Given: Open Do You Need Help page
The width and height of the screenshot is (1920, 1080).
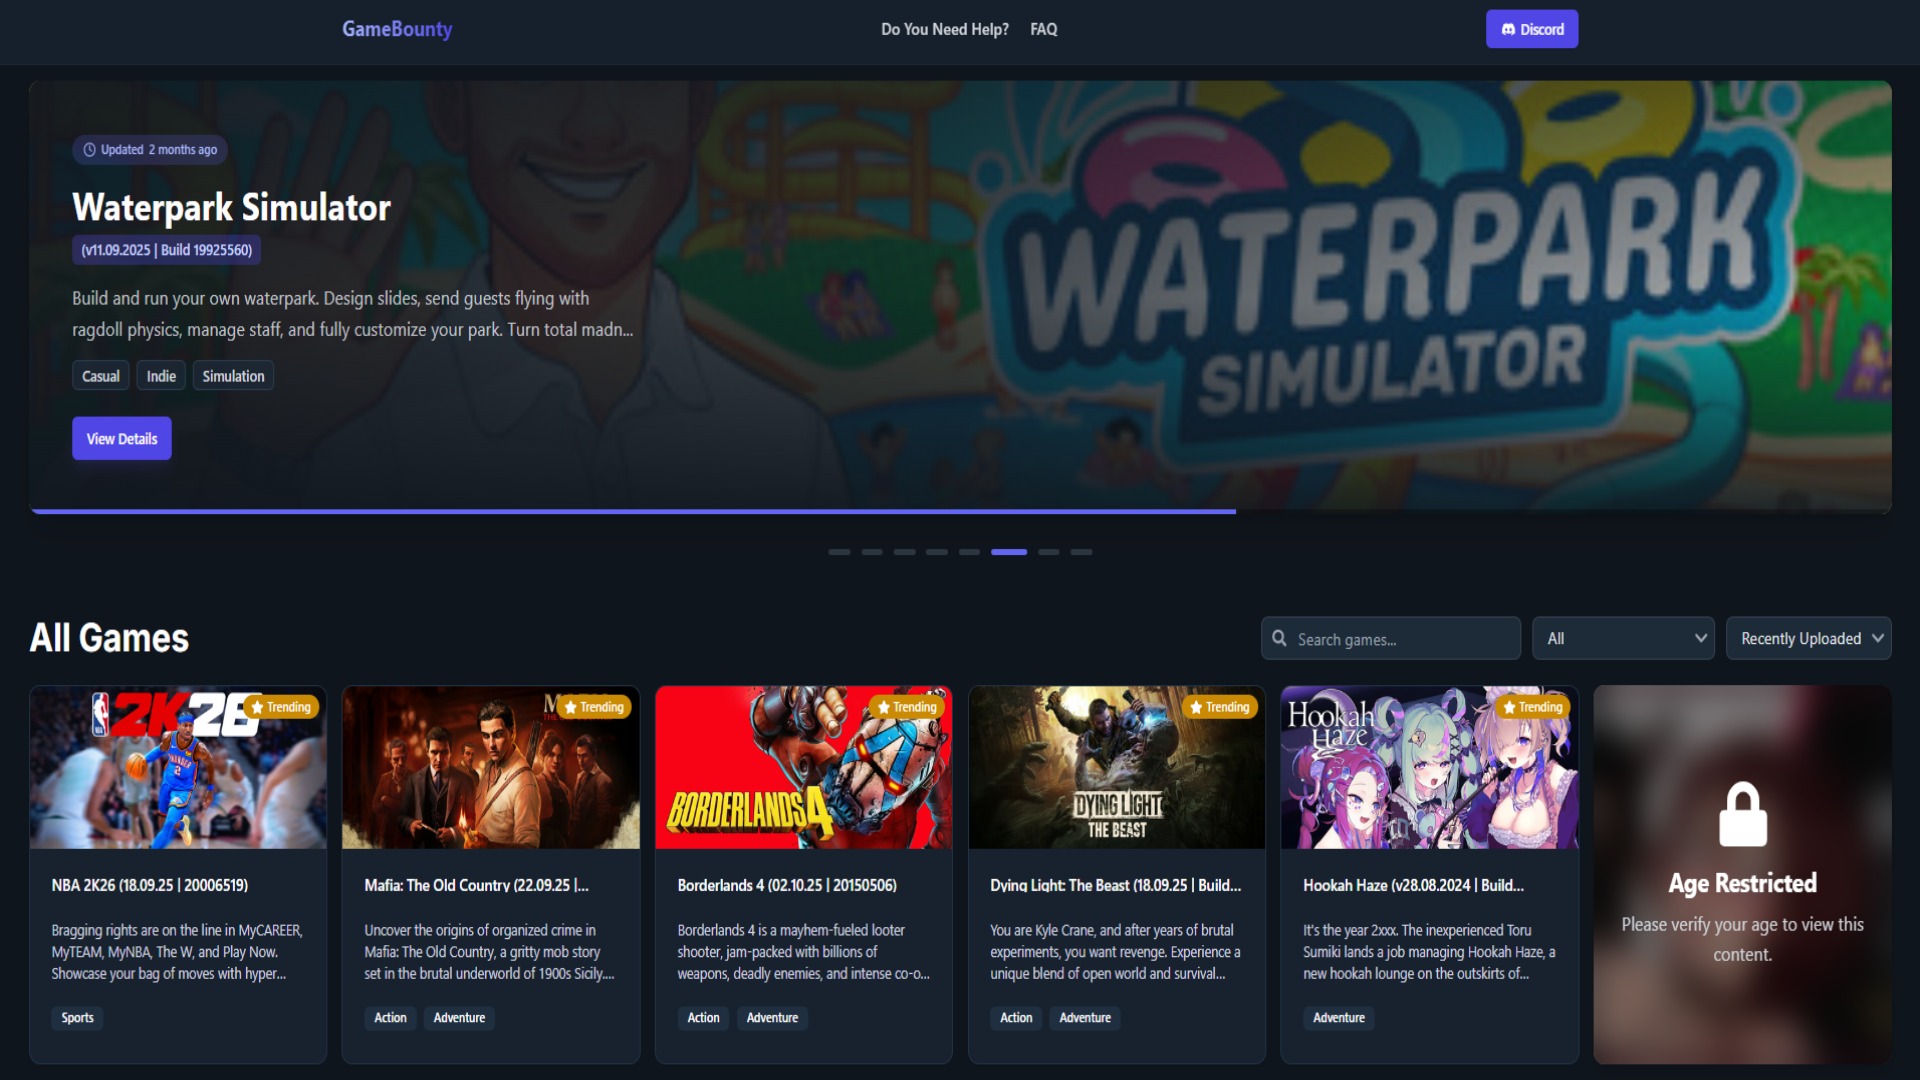Looking at the screenshot, I should 944,29.
